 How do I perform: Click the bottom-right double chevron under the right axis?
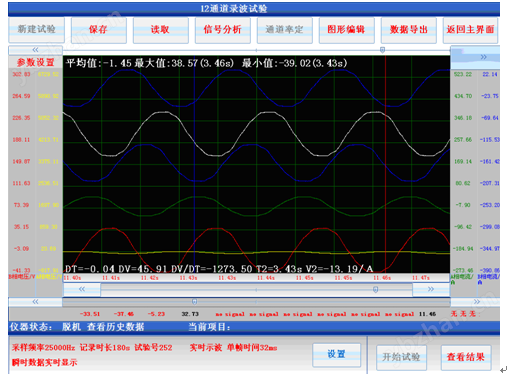[x=477, y=302]
